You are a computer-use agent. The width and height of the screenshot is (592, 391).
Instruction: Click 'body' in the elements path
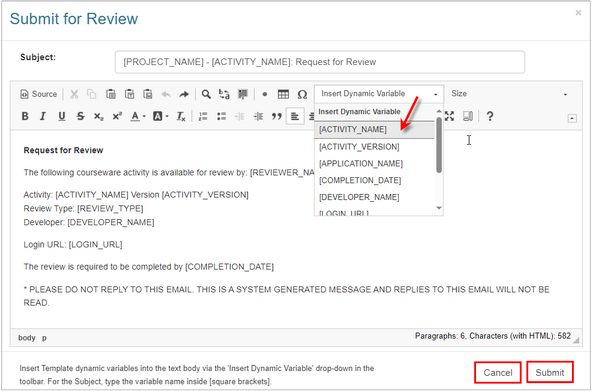point(26,337)
